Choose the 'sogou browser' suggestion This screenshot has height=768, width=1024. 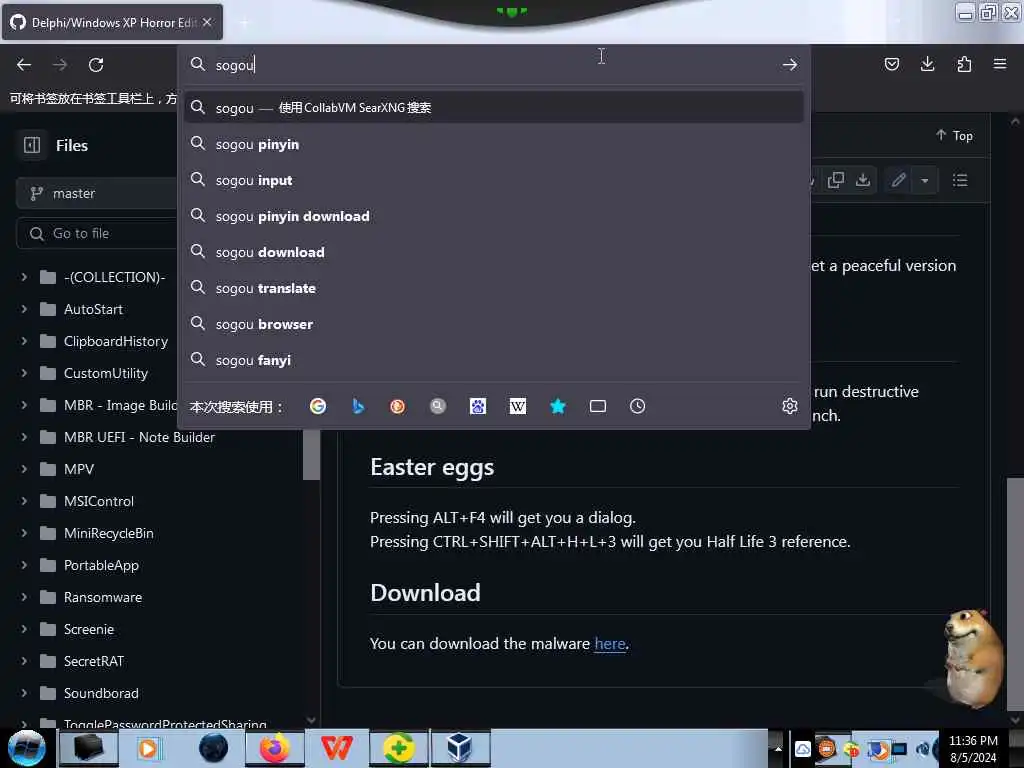click(x=493, y=323)
